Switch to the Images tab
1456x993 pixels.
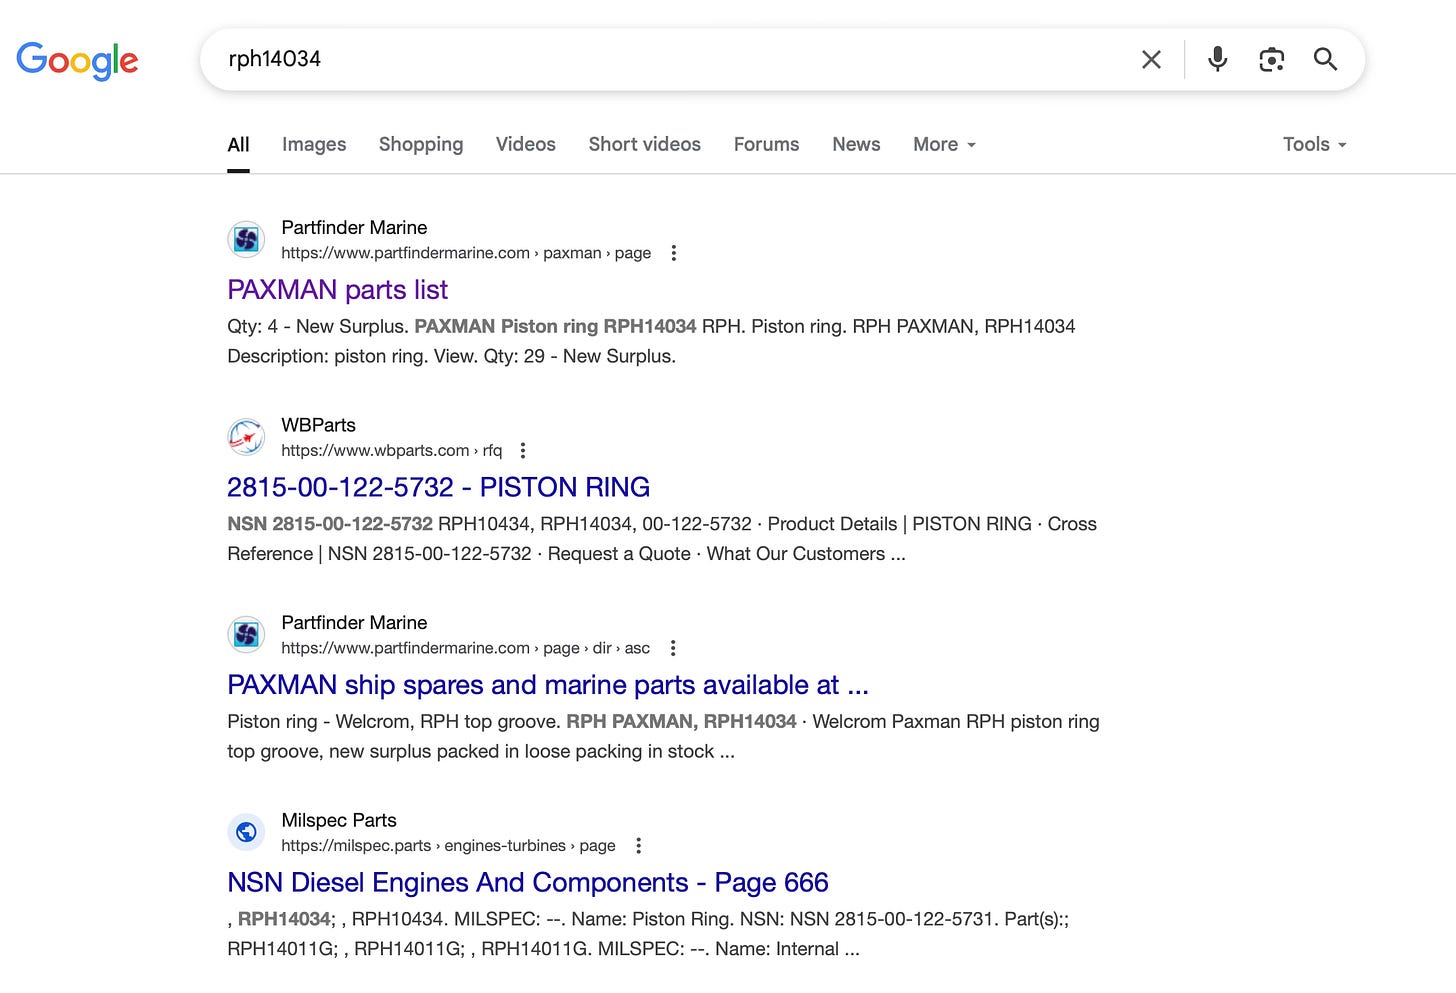314,144
